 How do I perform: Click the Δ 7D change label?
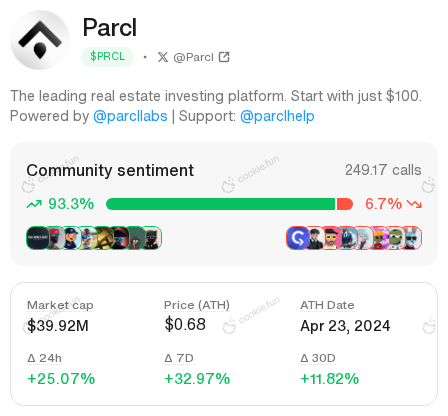[179, 358]
